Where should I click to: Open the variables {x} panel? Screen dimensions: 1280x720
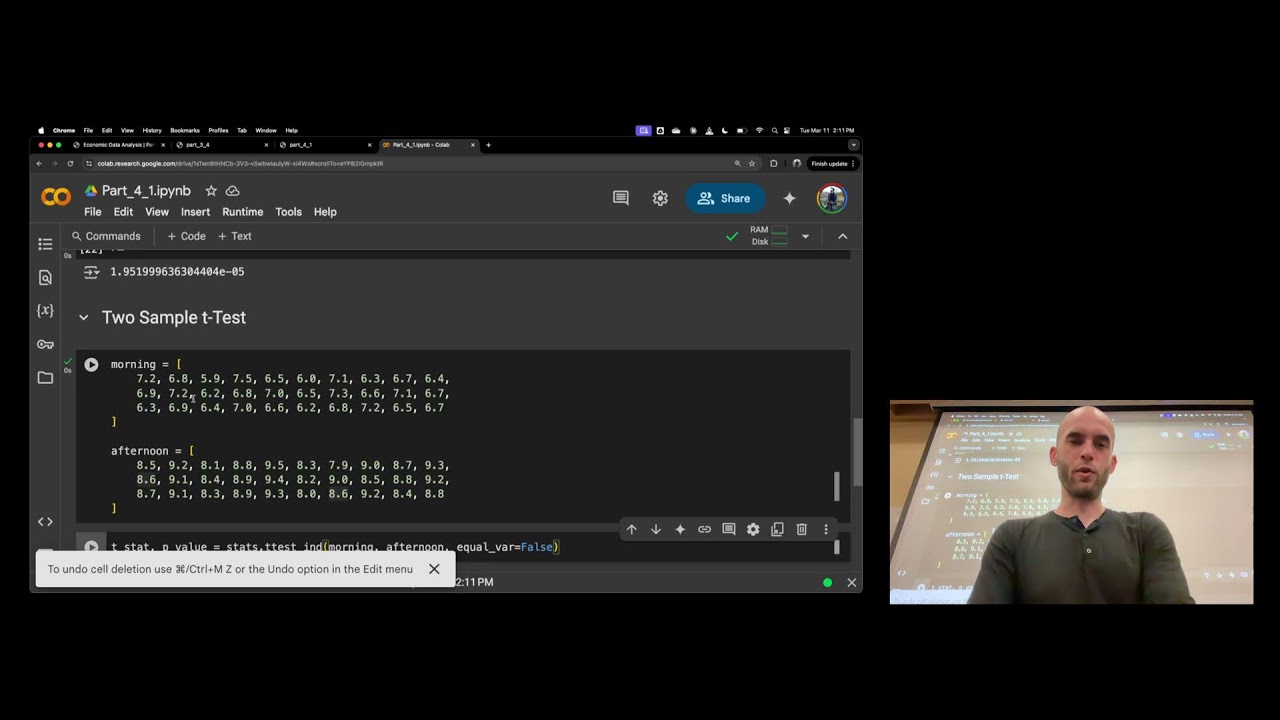(45, 311)
